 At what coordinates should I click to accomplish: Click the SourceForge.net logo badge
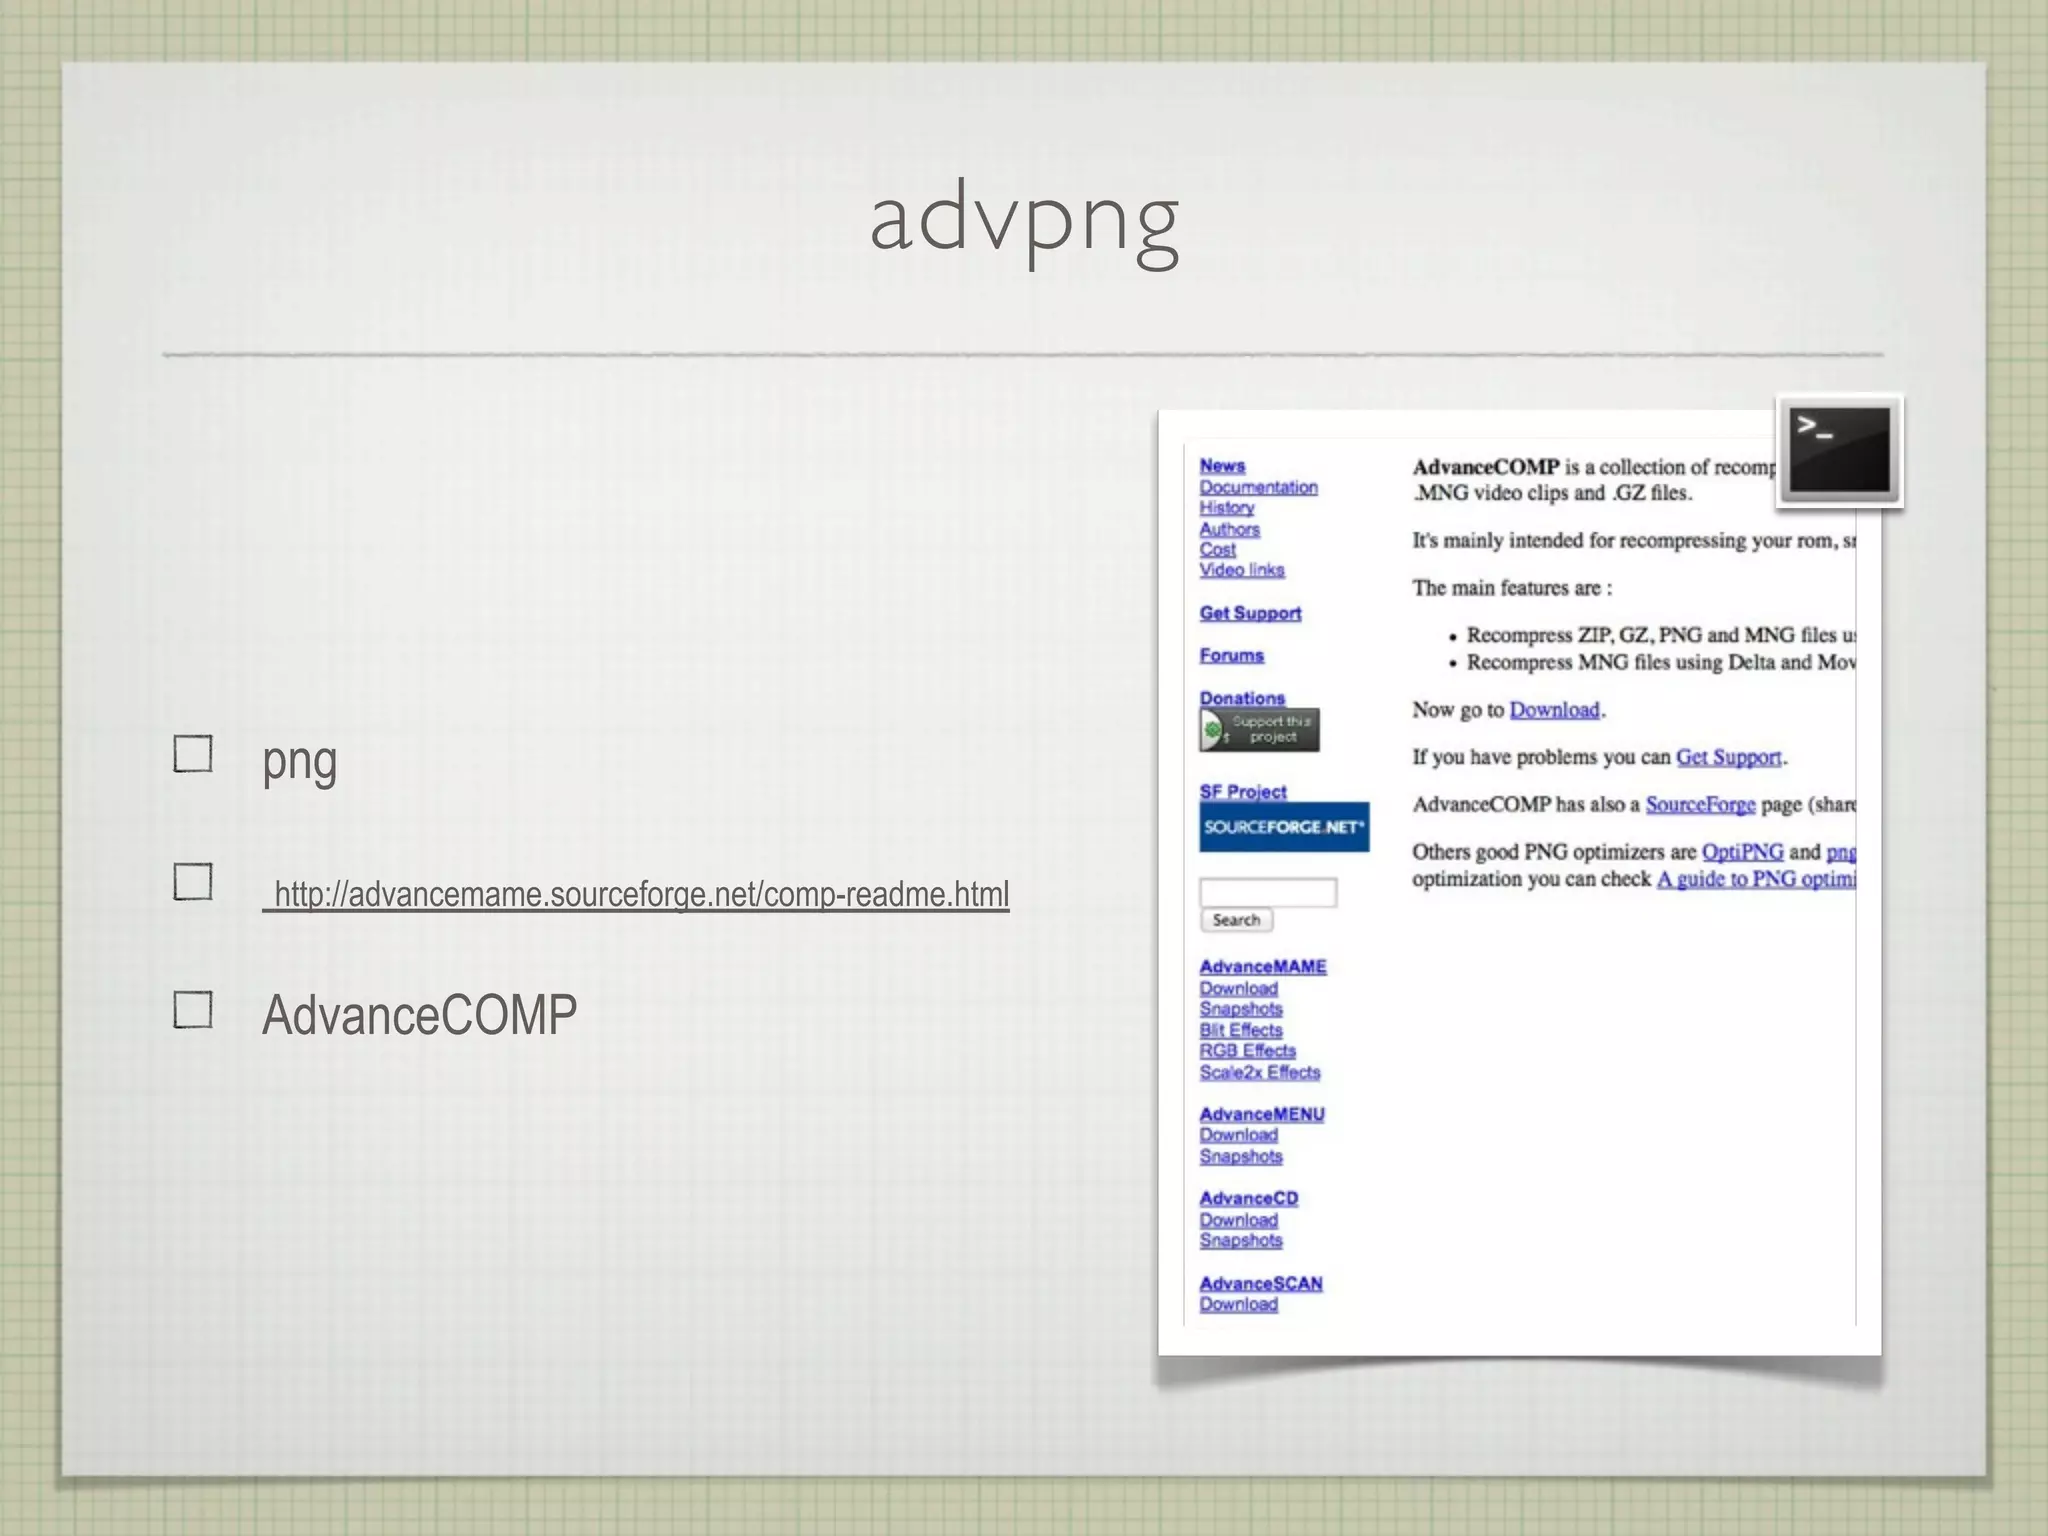pos(1284,827)
